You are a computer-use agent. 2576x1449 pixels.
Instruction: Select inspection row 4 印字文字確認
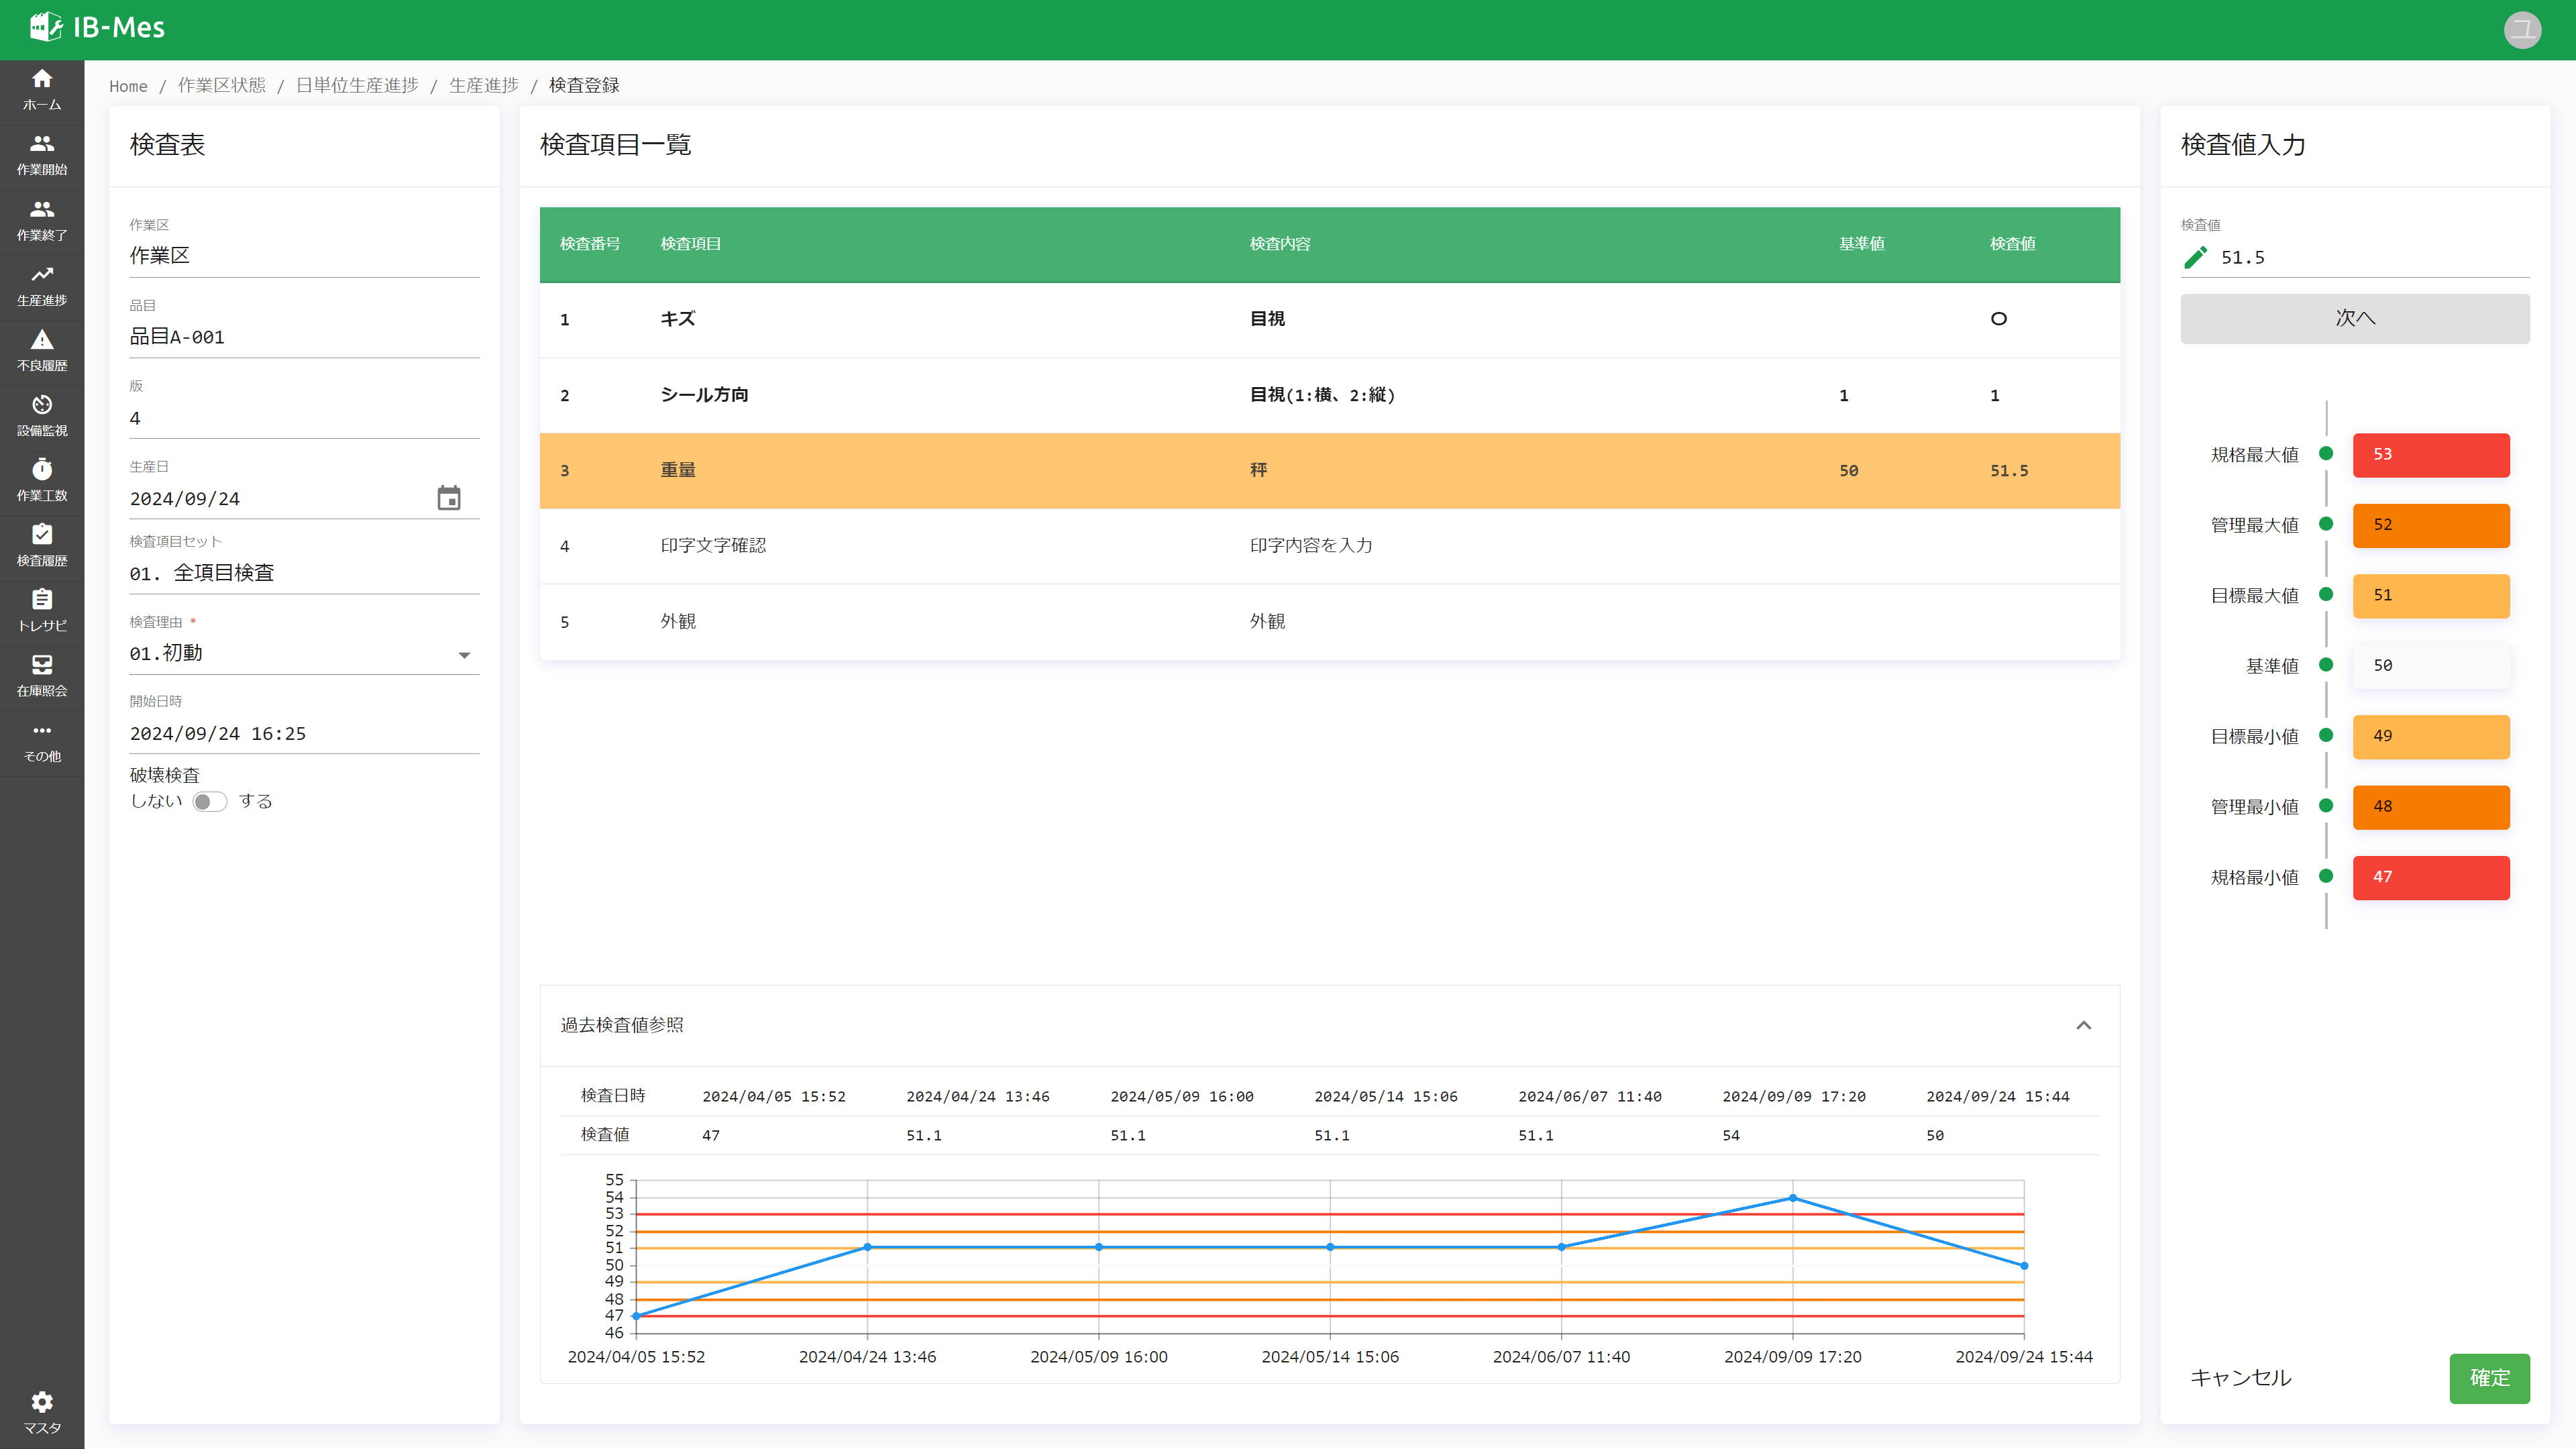(x=1329, y=546)
